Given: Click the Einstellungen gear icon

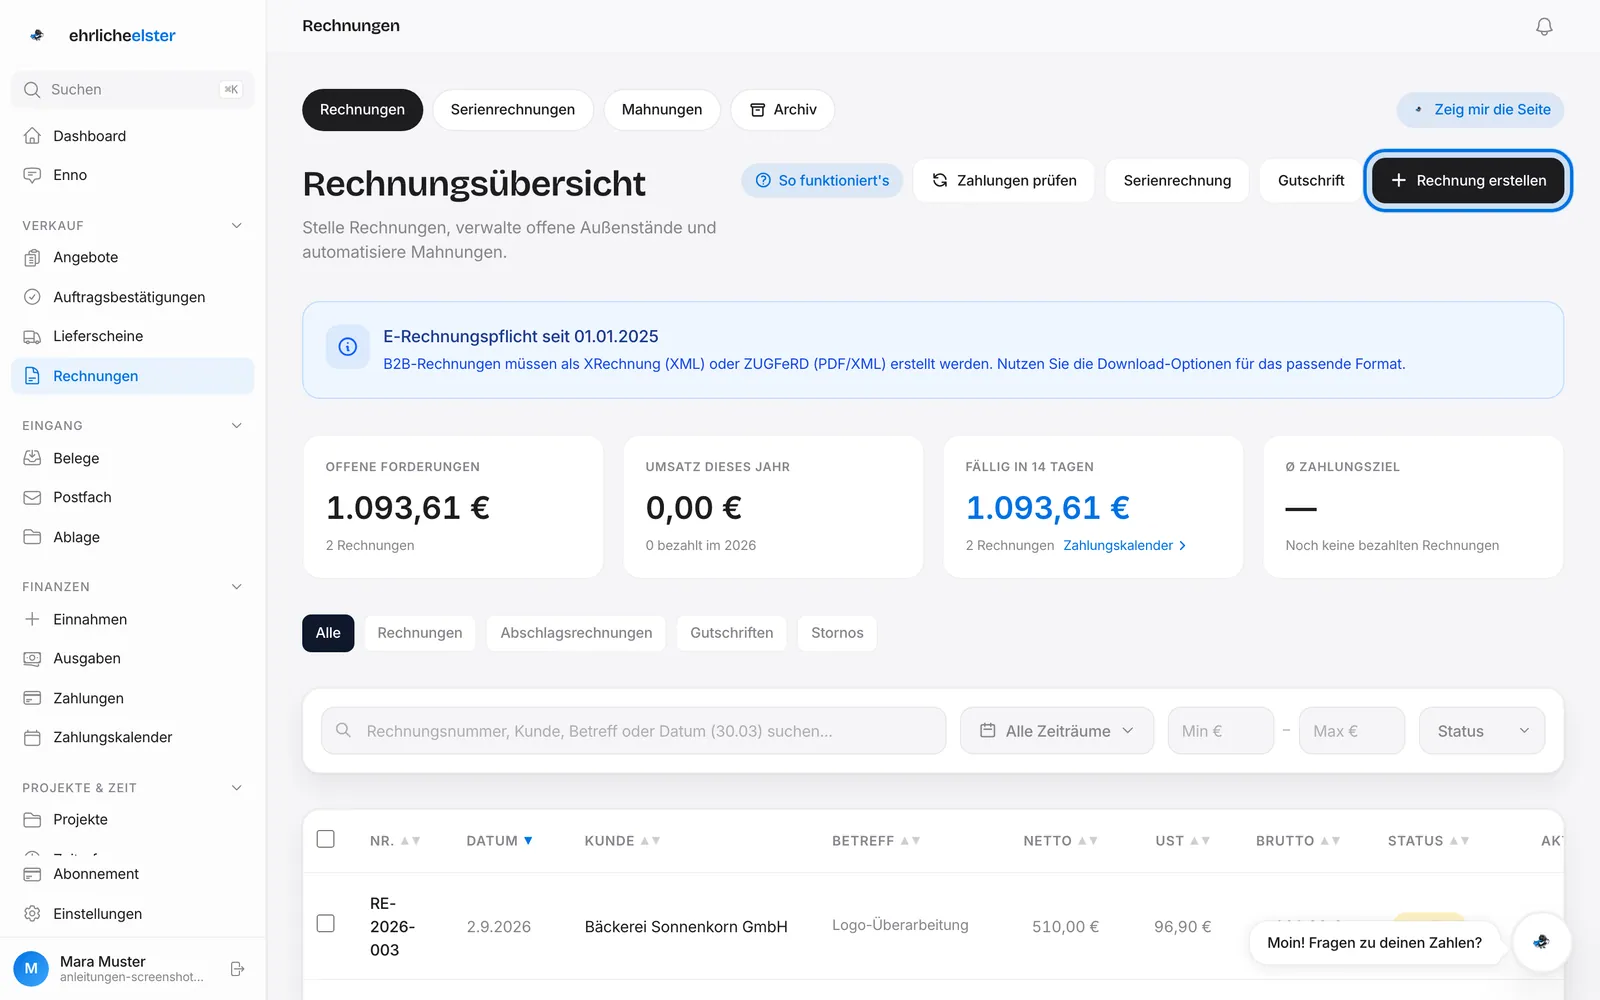Looking at the screenshot, I should tap(32, 914).
